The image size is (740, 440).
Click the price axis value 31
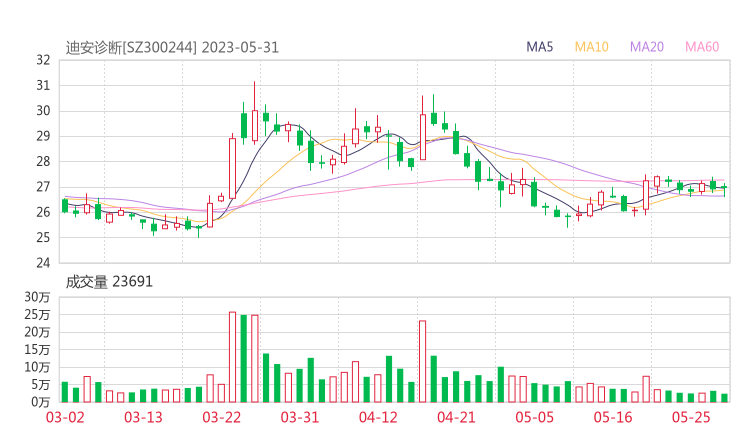(43, 85)
